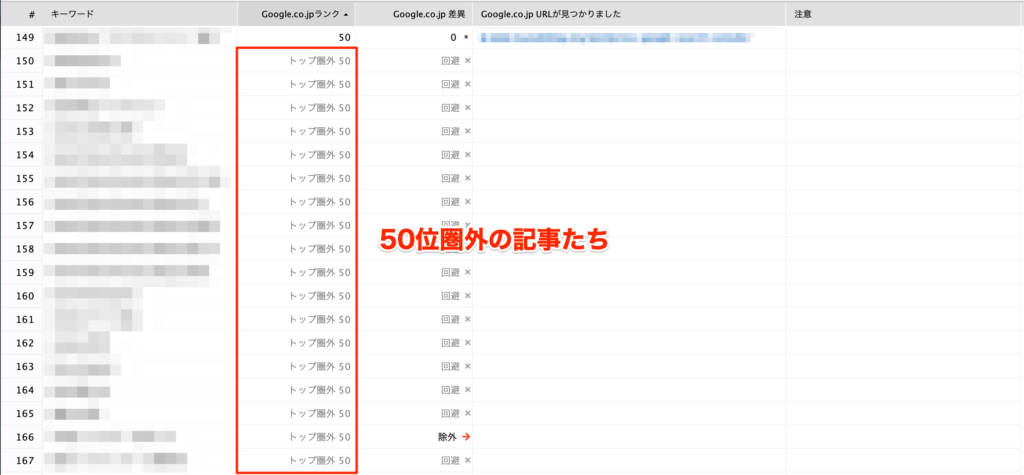The width and height of the screenshot is (1024, 475).
Task: Click the 回避 text in row 153
Action: coord(451,131)
